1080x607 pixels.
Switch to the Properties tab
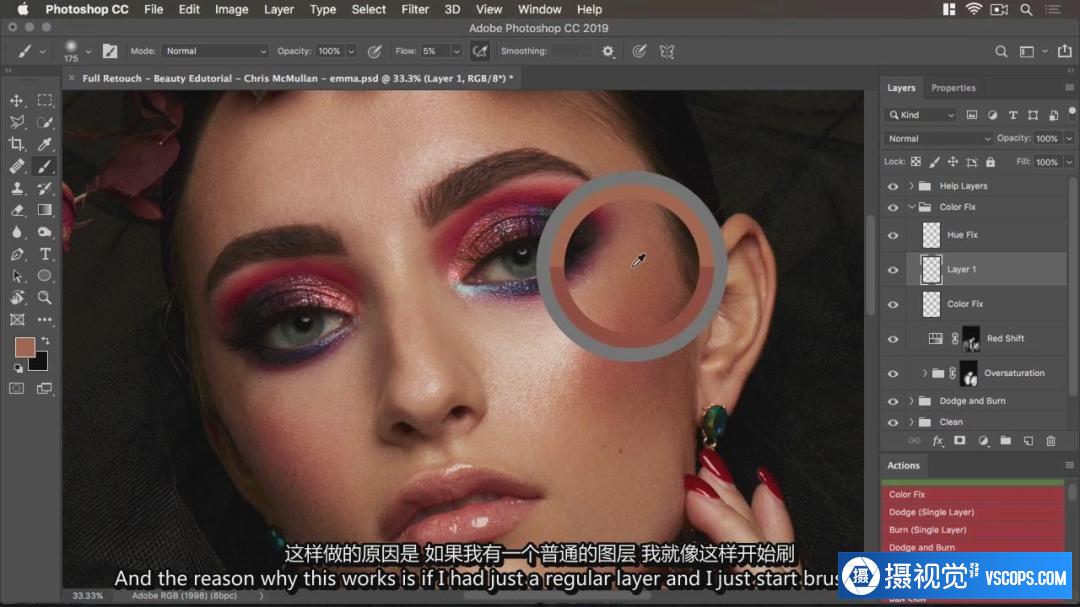coord(953,88)
